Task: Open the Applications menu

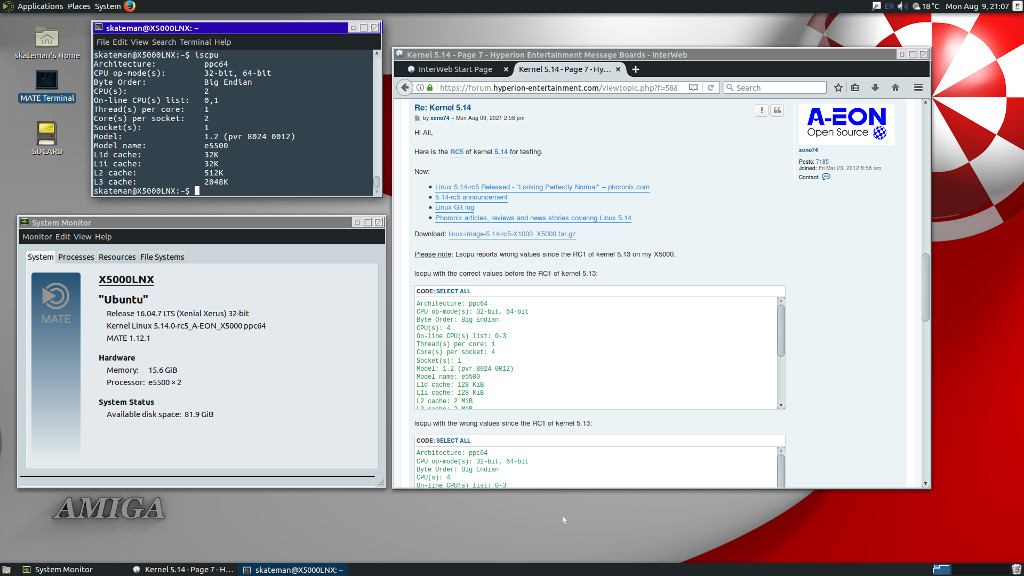Action: click(40, 6)
